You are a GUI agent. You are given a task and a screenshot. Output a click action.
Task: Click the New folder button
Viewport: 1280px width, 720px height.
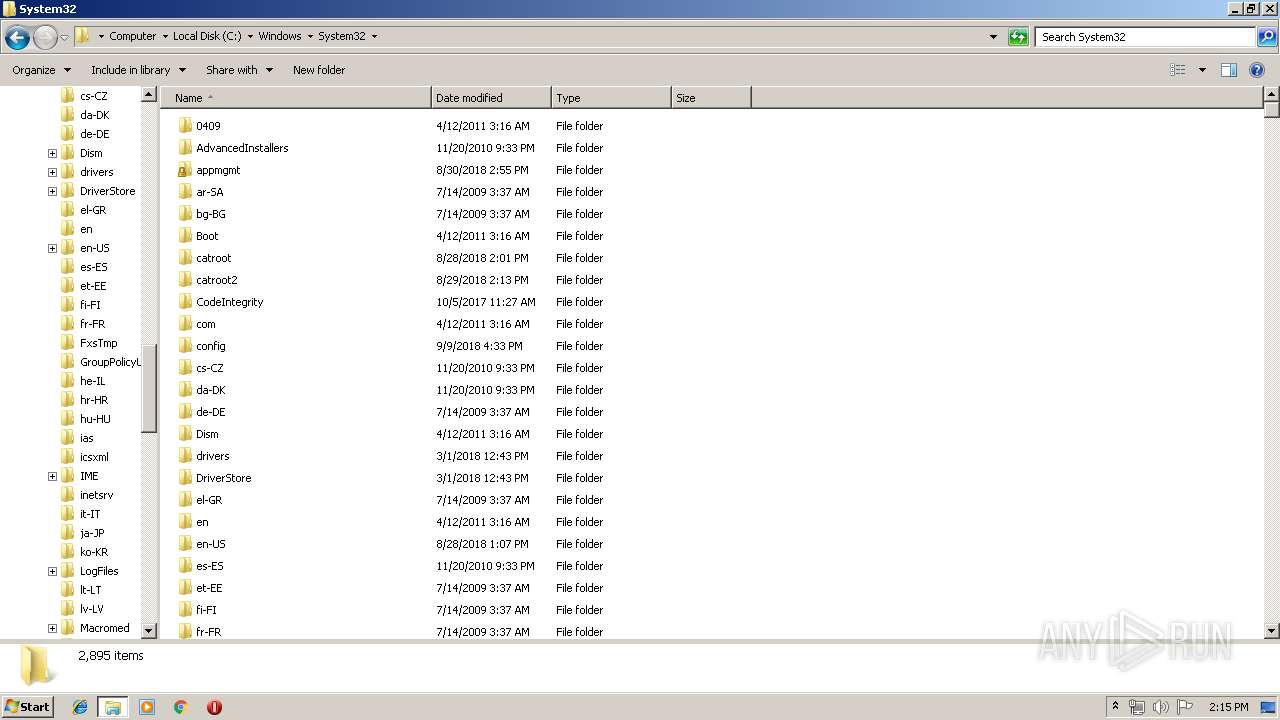319,70
